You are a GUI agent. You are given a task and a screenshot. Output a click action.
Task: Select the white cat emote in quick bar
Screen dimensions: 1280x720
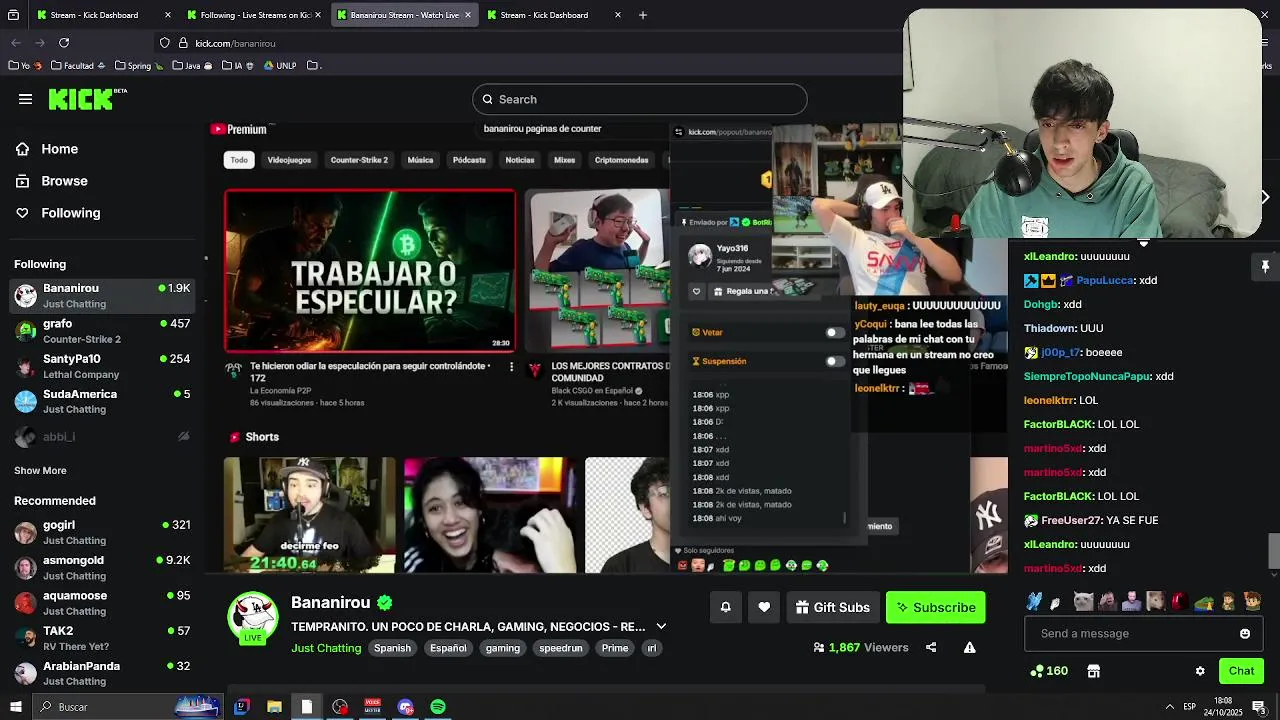1083,601
